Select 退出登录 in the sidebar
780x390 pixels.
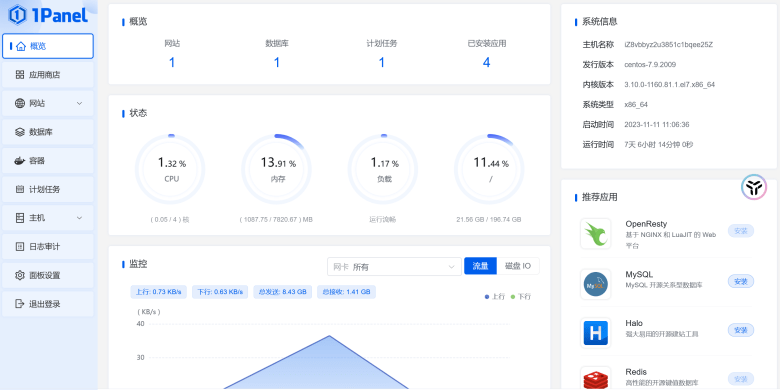pyautogui.click(x=48, y=304)
